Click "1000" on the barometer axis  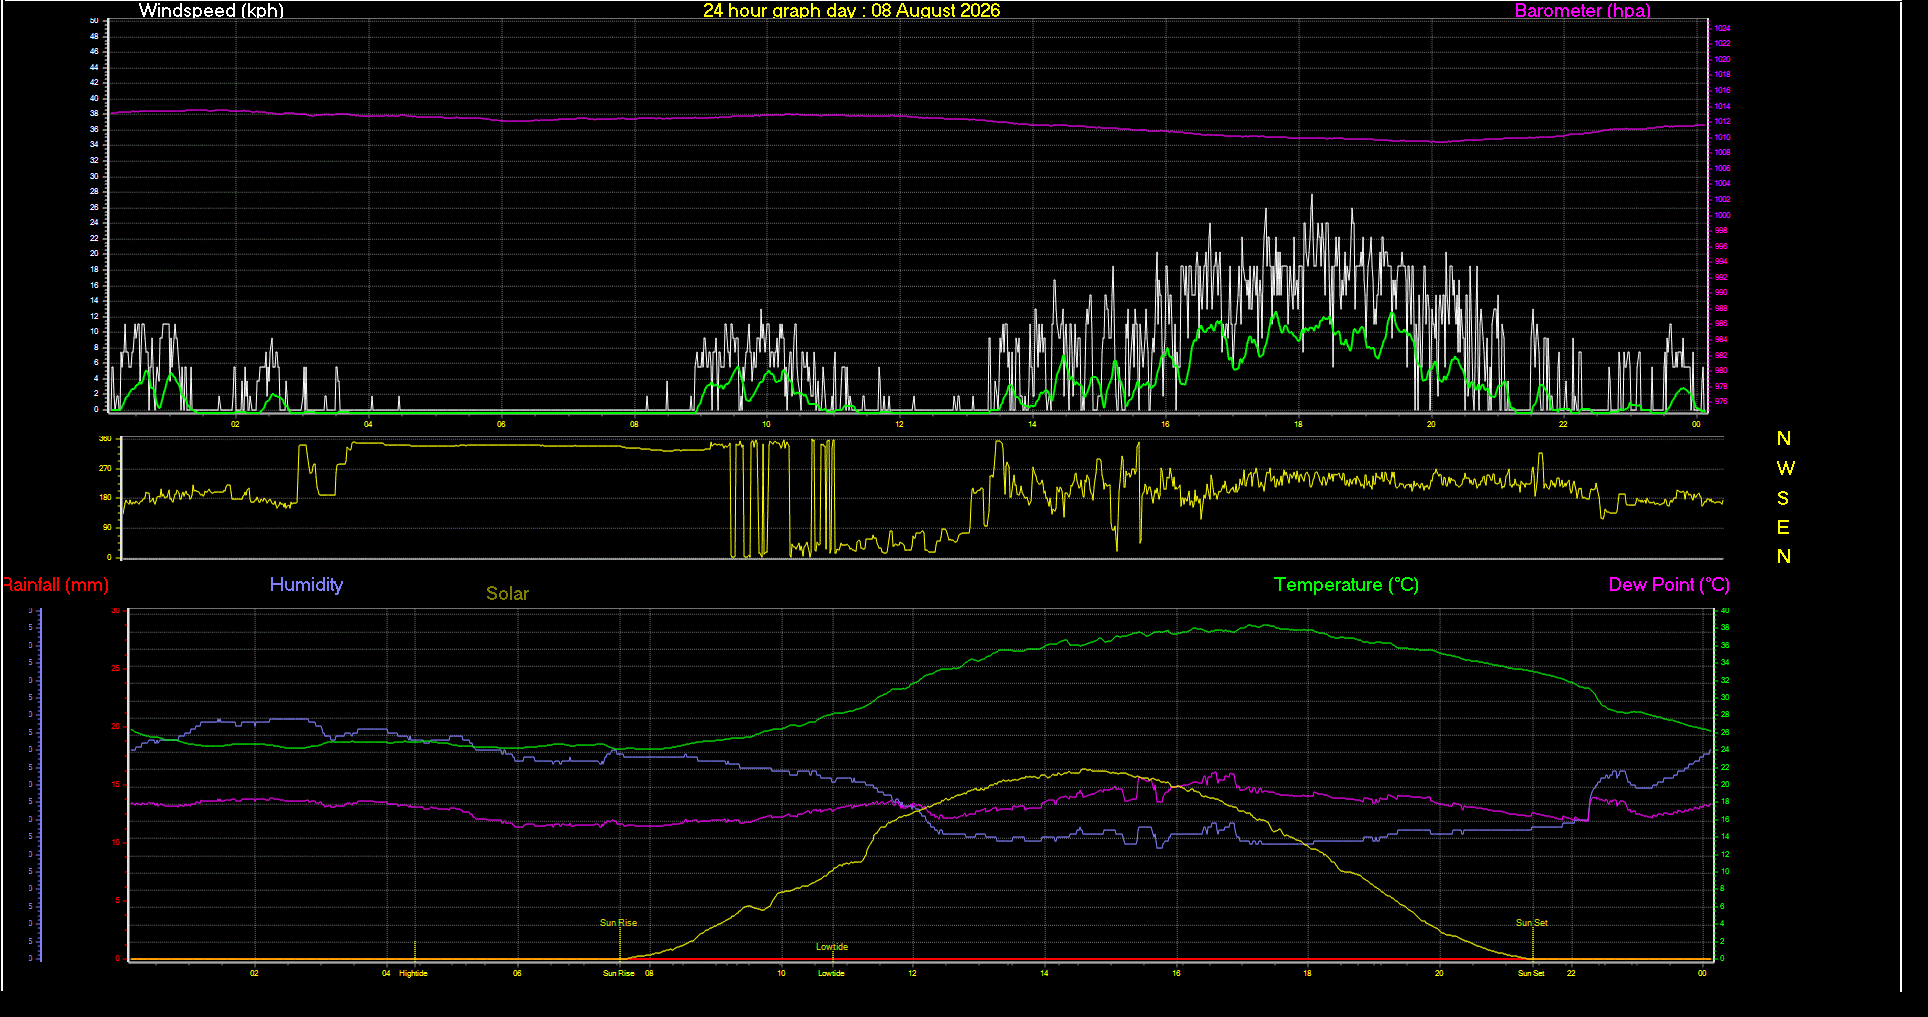click(x=1722, y=215)
